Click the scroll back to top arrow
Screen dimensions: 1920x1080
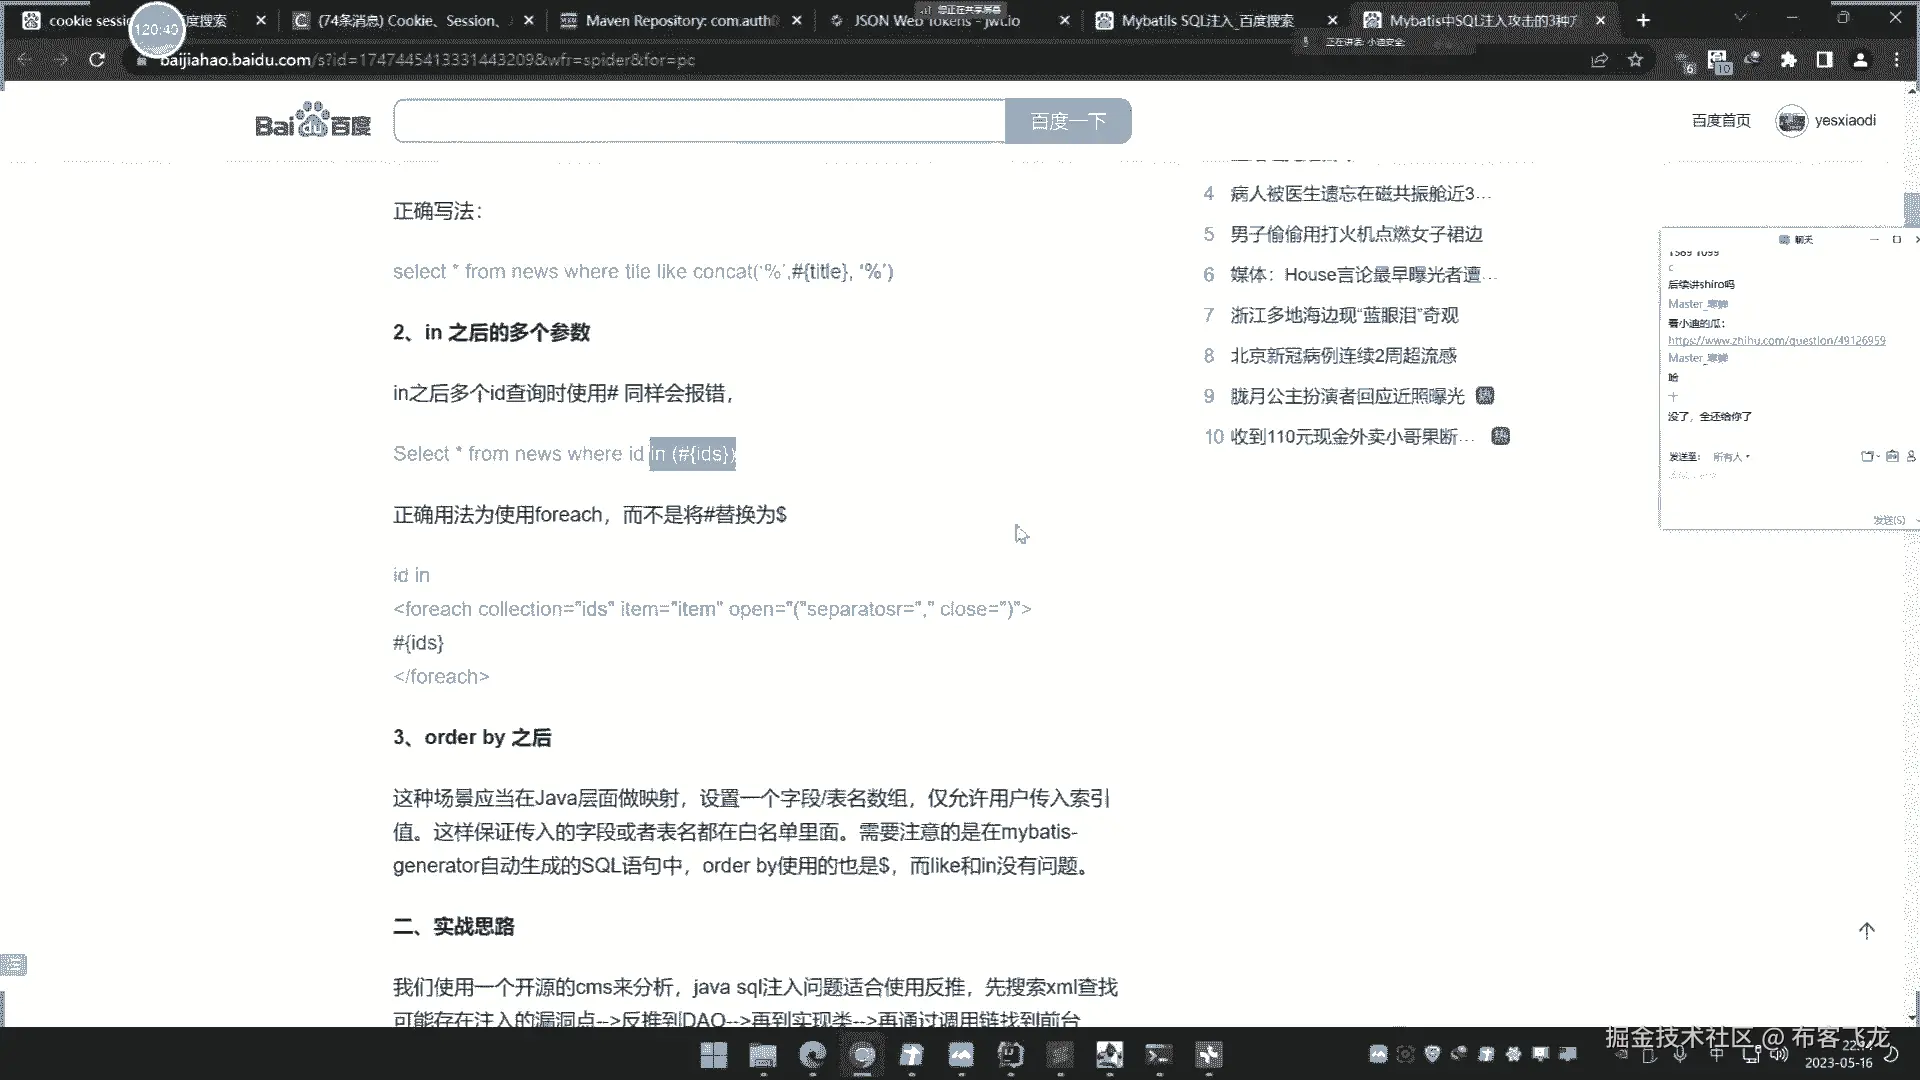pyautogui.click(x=1866, y=931)
